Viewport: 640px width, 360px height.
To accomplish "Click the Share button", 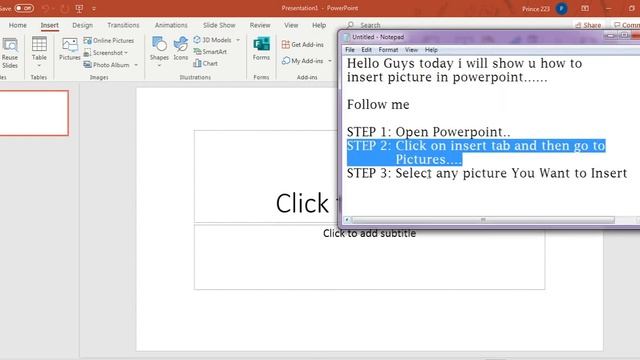I will (588, 25).
